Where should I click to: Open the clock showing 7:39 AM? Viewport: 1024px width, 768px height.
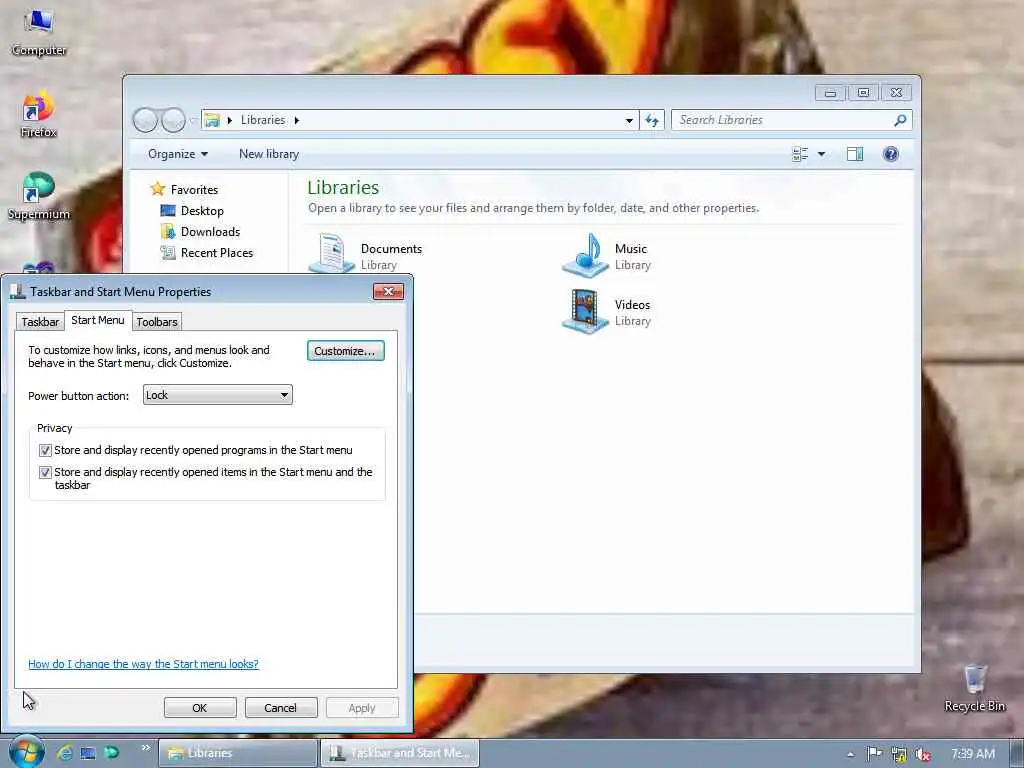[x=973, y=754]
